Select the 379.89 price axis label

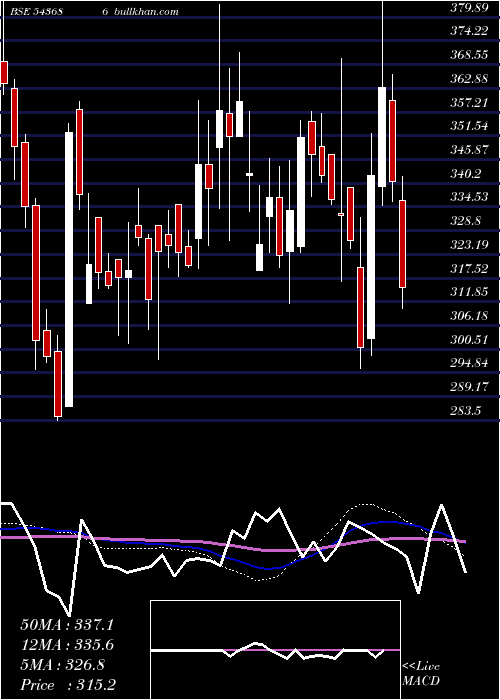point(469,7)
